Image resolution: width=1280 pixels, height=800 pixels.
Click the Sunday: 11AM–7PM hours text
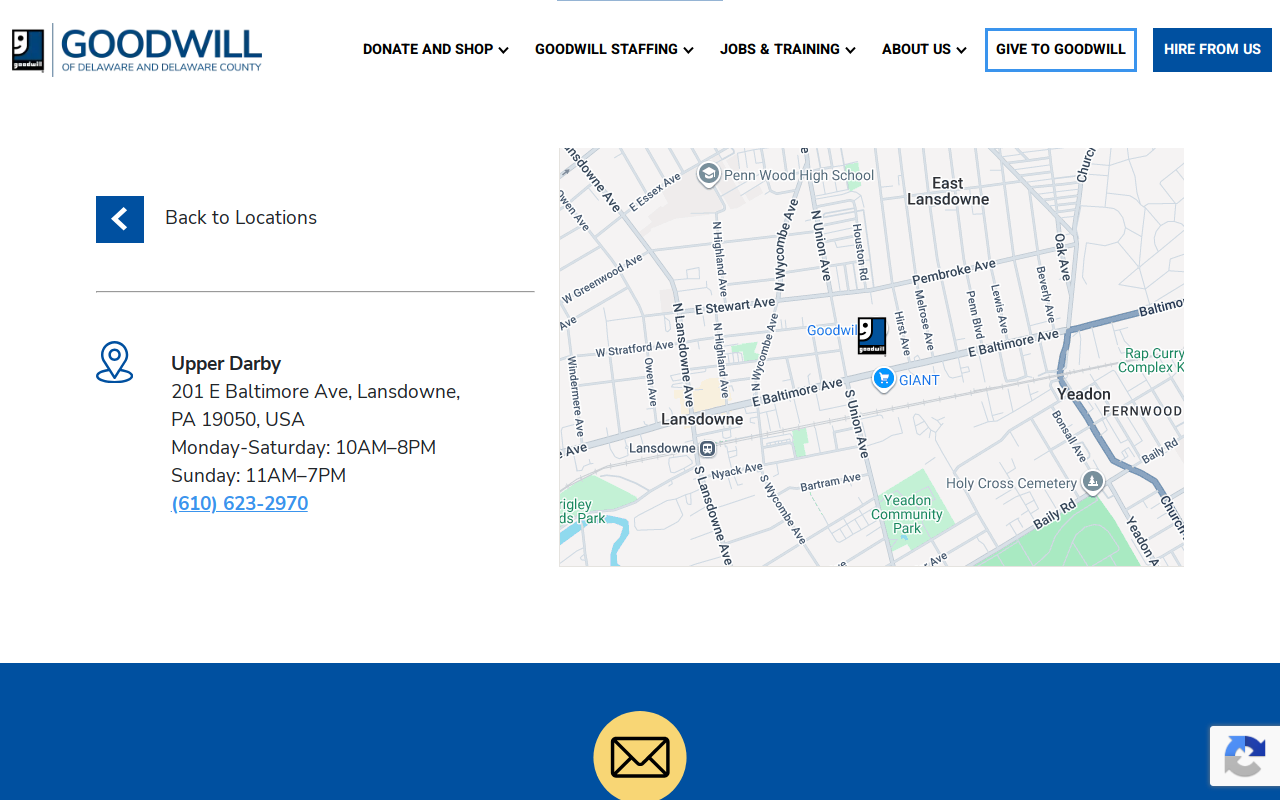(x=259, y=475)
